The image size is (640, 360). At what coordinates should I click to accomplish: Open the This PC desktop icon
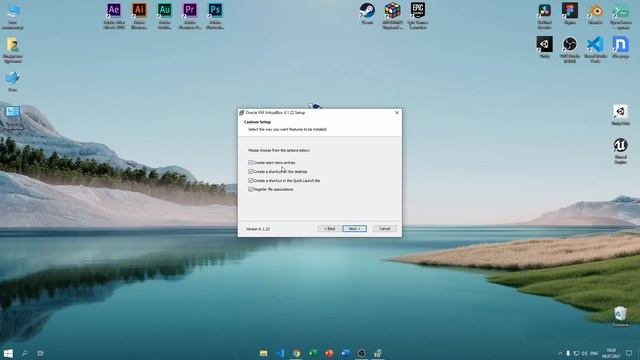tap(13, 16)
